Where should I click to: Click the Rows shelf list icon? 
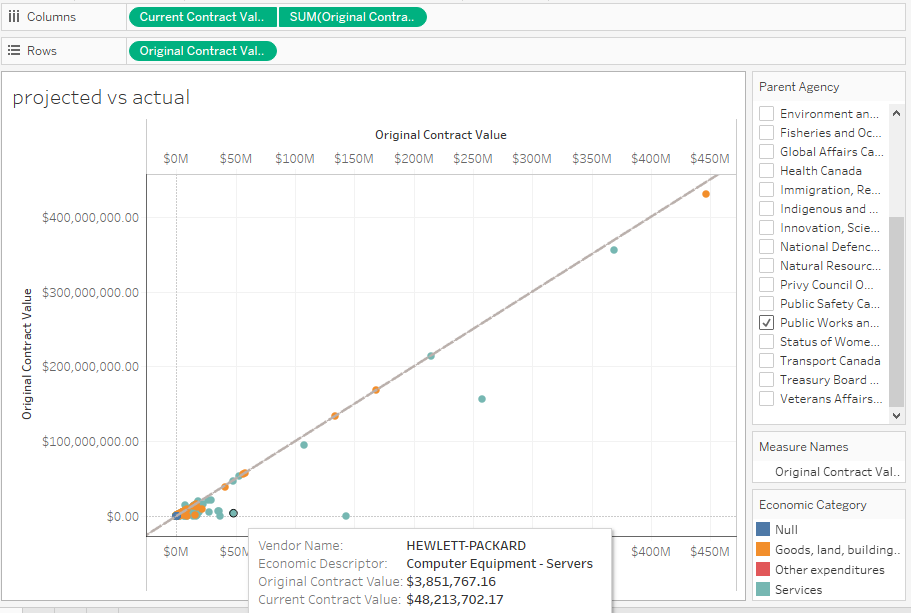pos(13,50)
